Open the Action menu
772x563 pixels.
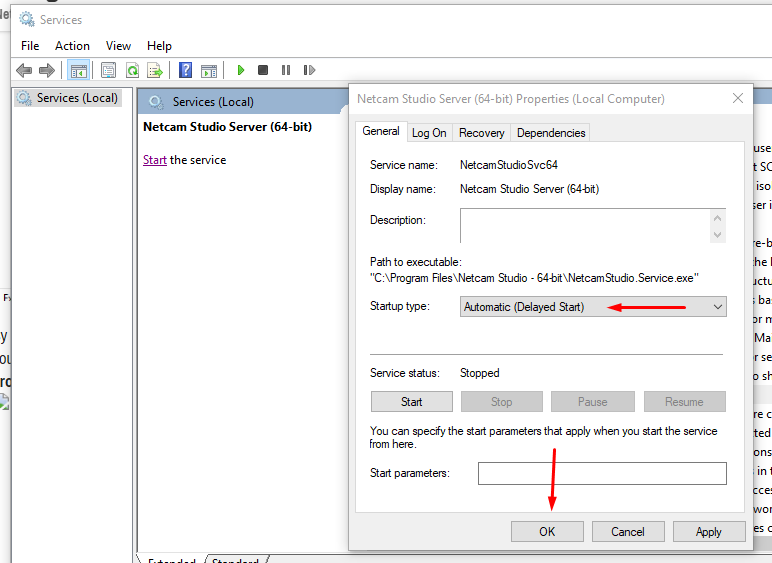click(72, 46)
